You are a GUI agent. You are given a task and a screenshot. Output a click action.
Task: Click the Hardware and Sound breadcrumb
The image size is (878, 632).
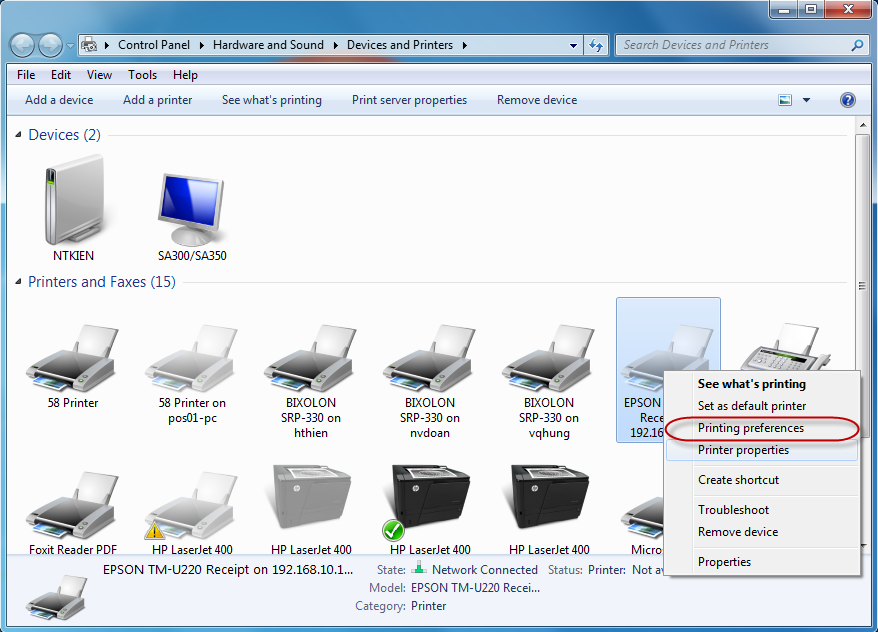[268, 45]
